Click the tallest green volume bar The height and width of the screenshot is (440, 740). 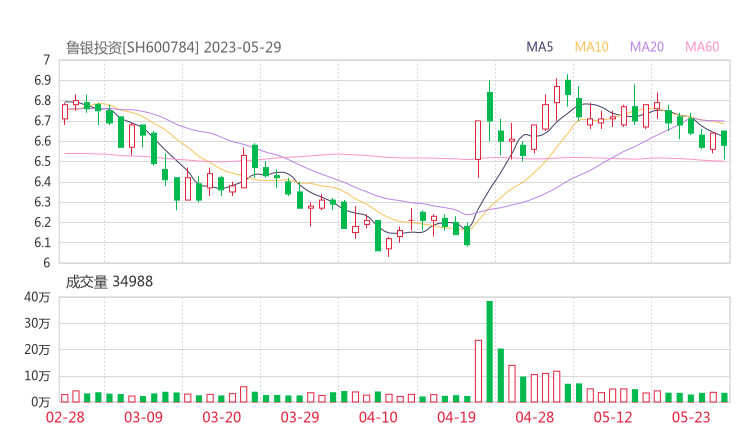[489, 352]
